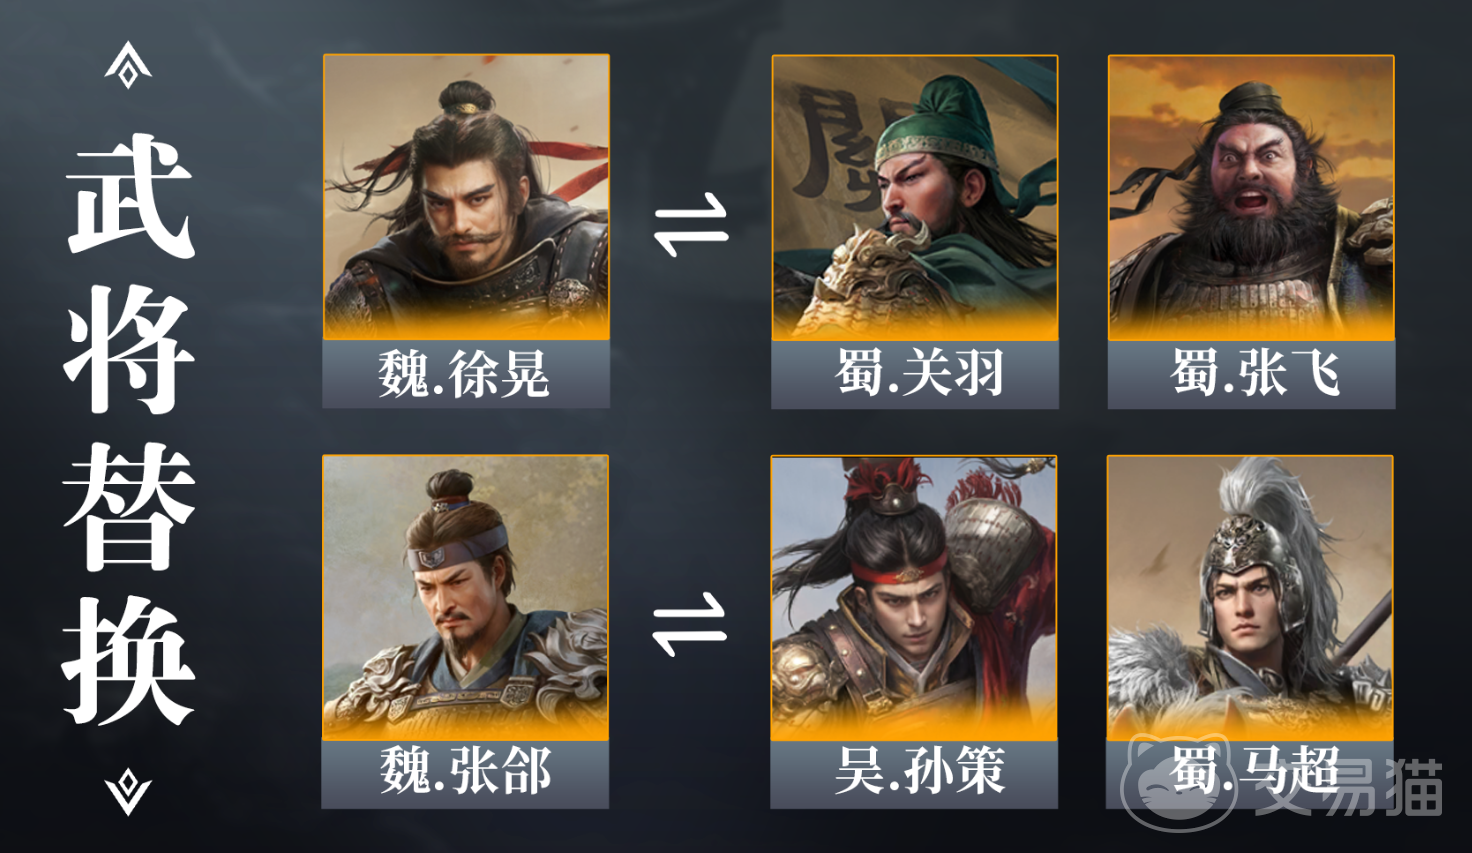Click the upward diamond arrow icon
1472x853 pixels.
pos(128,65)
